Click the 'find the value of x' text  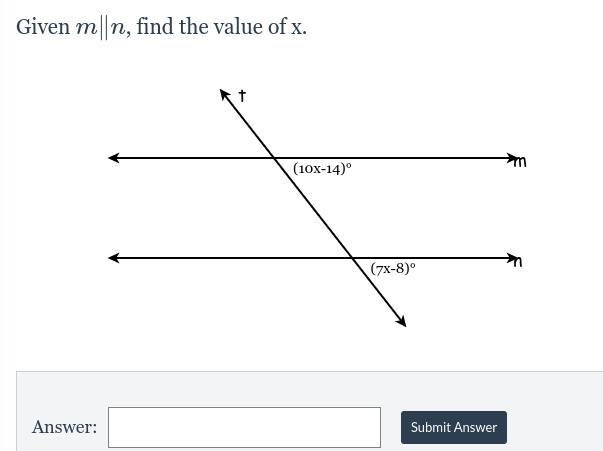(221, 27)
